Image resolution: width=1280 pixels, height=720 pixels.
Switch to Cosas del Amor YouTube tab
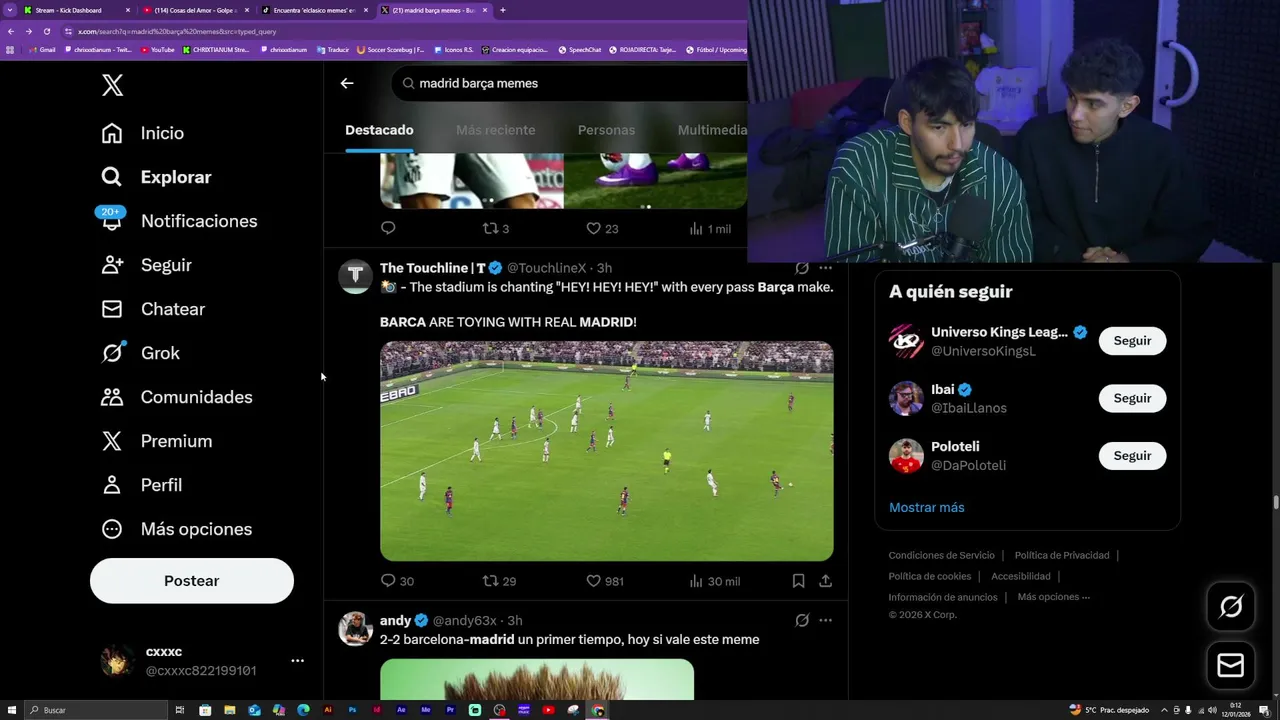(x=196, y=10)
